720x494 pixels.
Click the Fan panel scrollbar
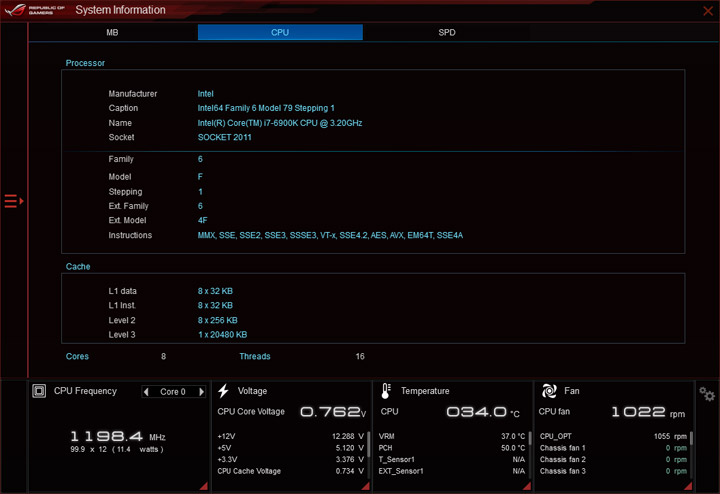[x=691, y=438]
